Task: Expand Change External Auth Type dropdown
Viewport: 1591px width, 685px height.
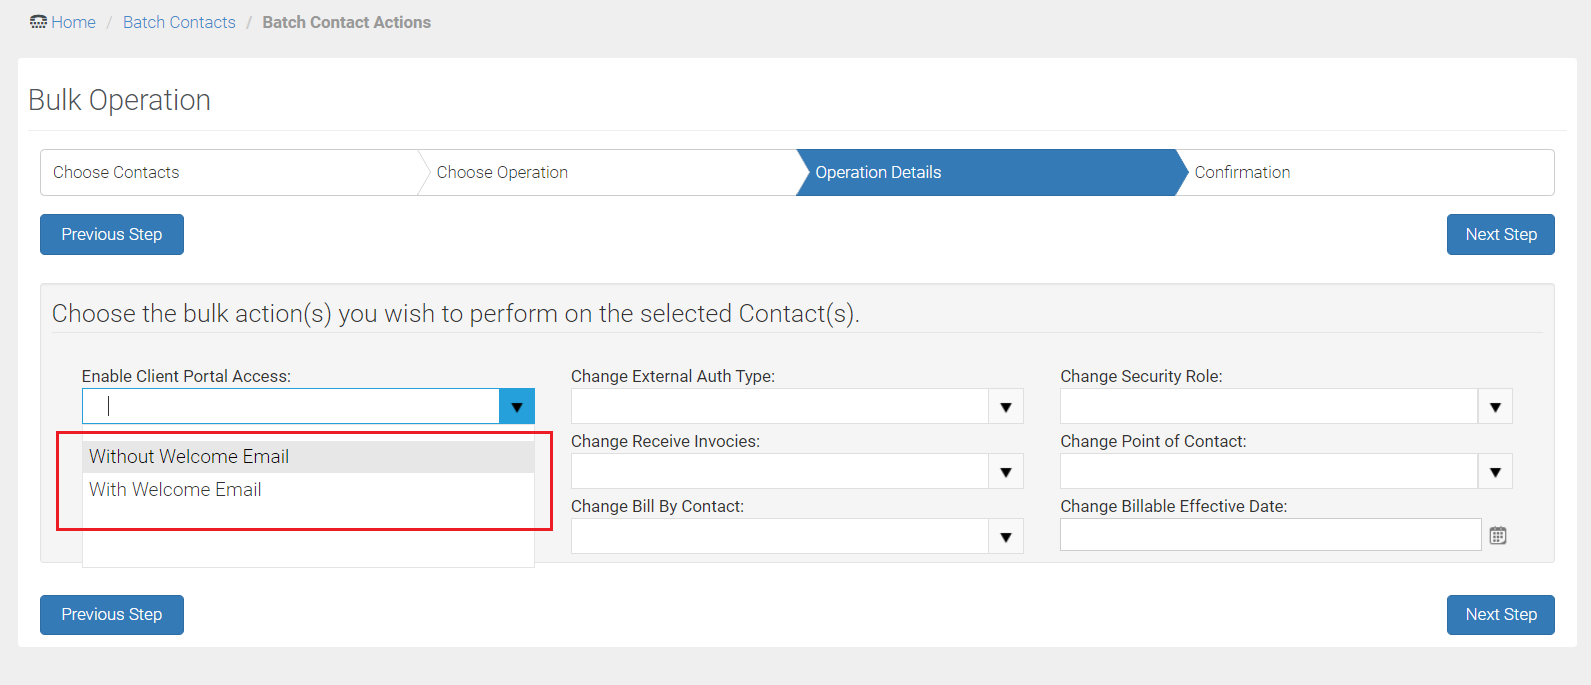Action: pos(1005,407)
